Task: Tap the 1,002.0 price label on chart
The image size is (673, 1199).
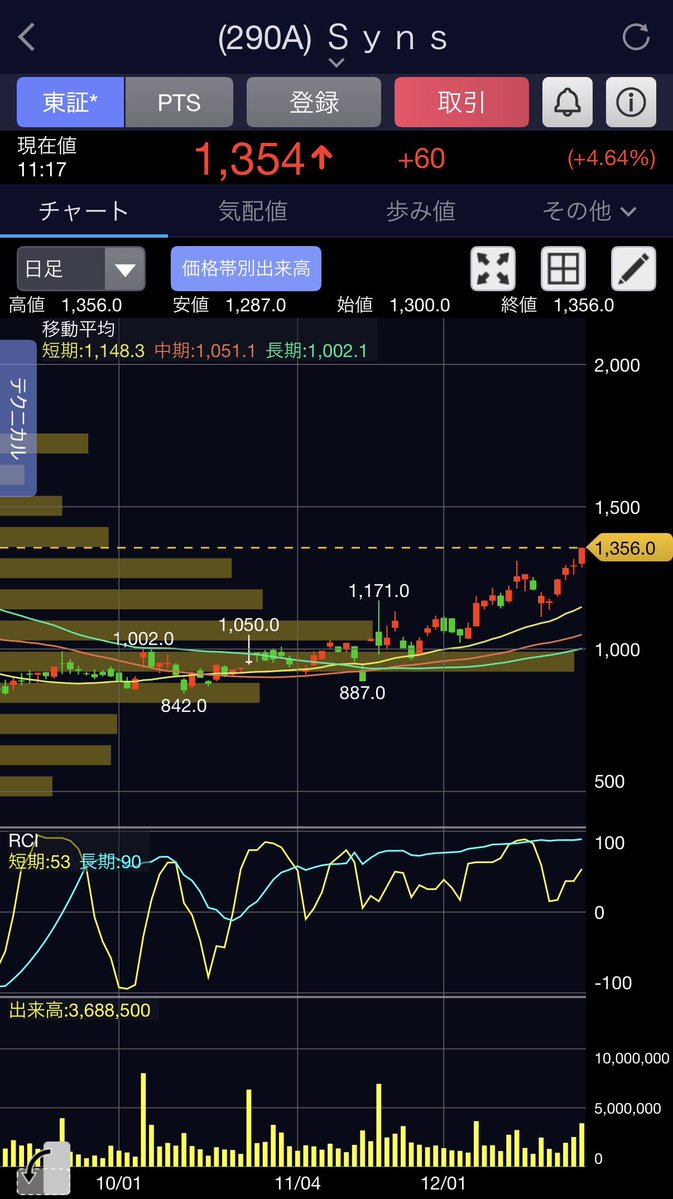Action: click(143, 638)
